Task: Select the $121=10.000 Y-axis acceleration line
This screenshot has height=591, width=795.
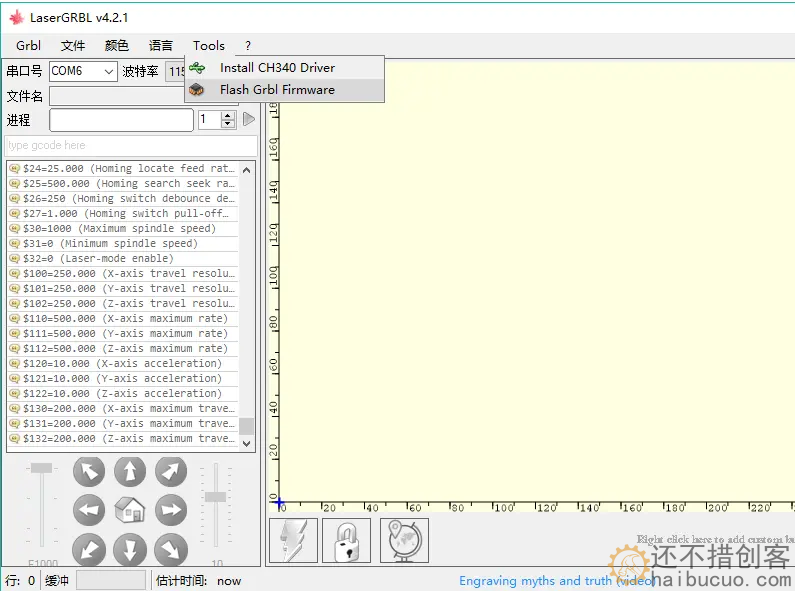Action: [x=123, y=379]
